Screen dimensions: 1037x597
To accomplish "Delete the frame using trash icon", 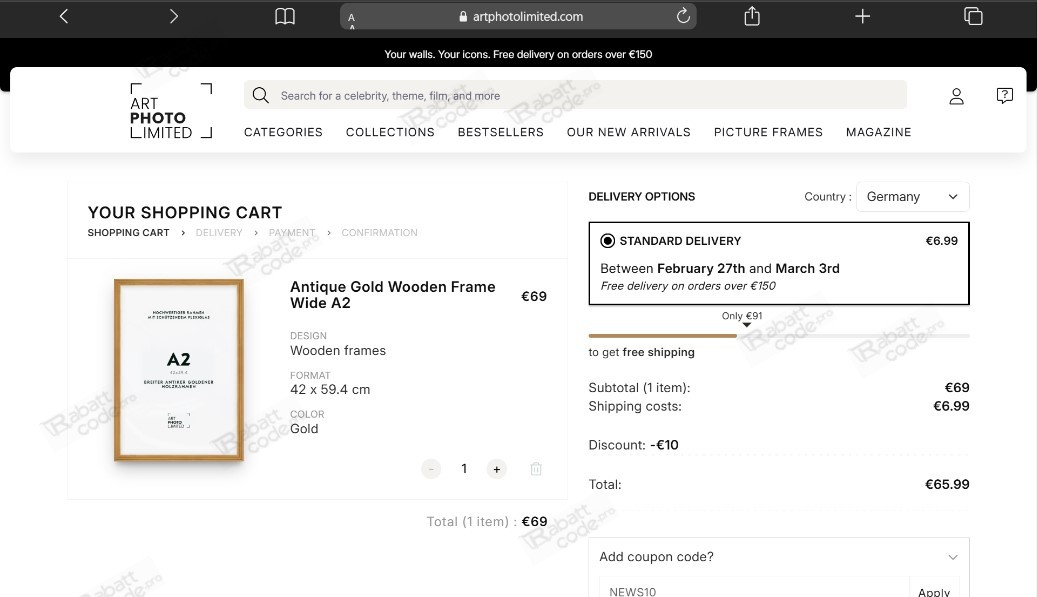I will coord(536,469).
